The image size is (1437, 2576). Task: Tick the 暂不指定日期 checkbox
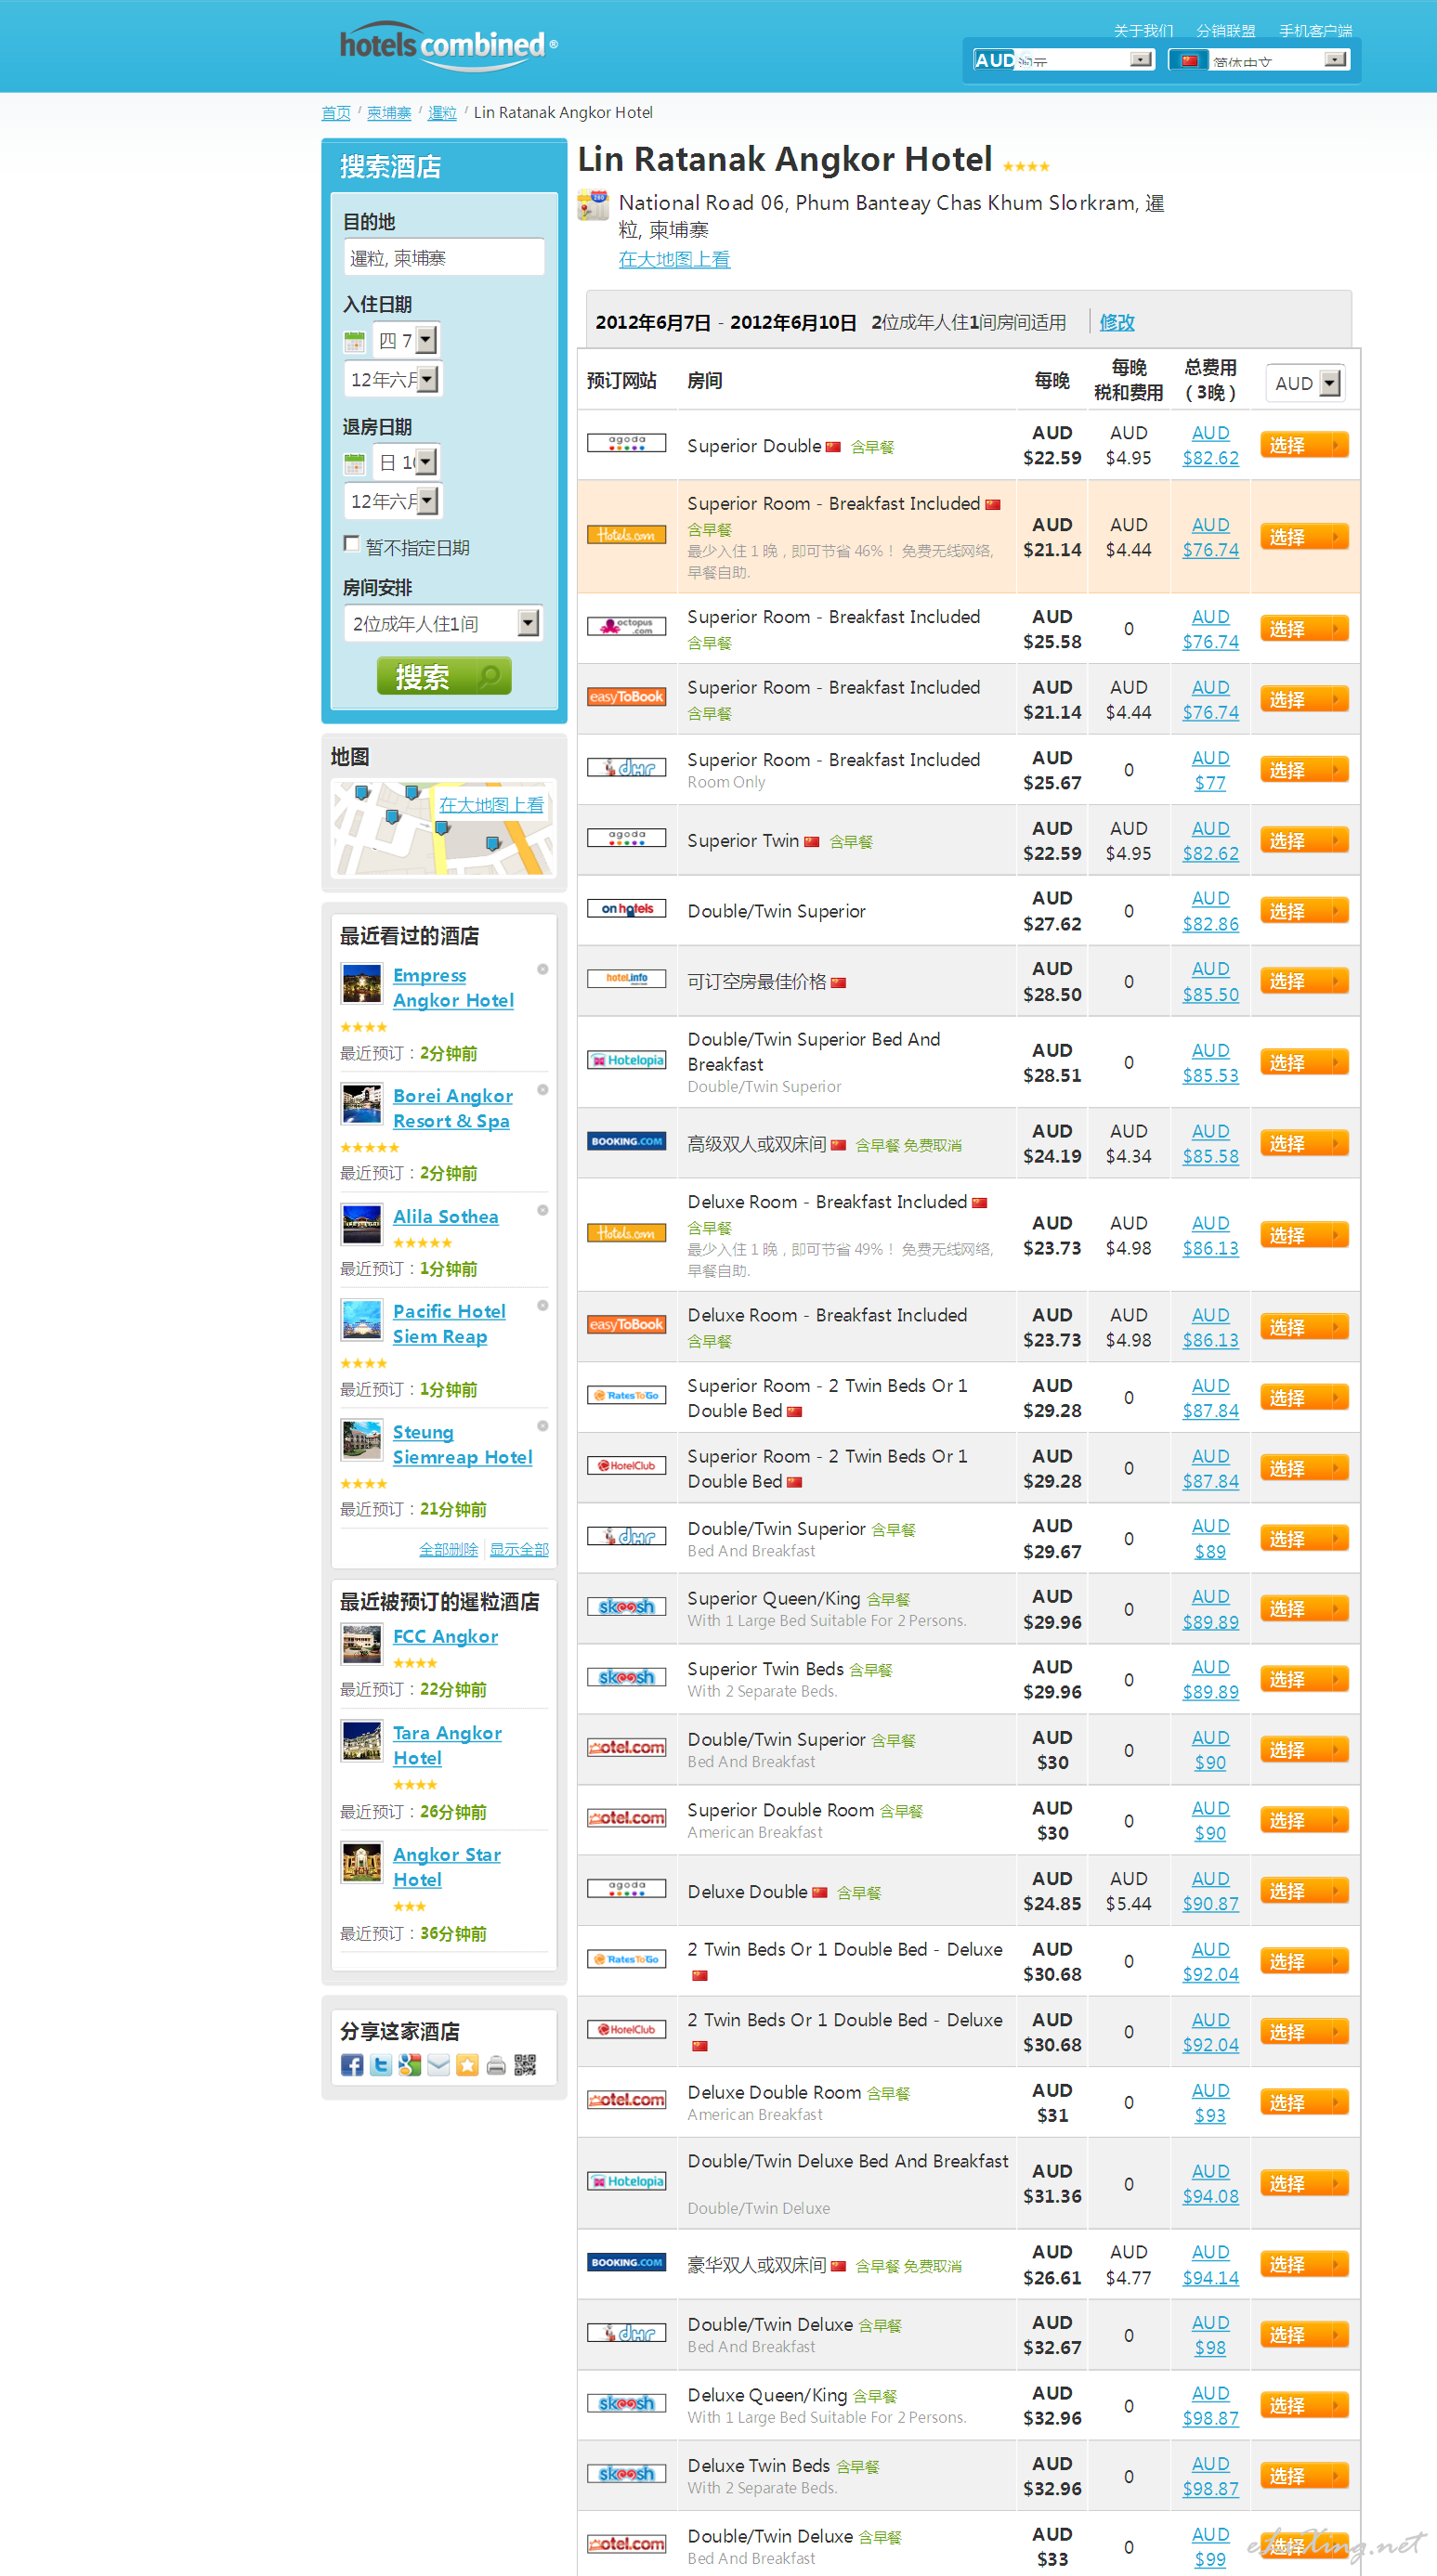coord(351,543)
